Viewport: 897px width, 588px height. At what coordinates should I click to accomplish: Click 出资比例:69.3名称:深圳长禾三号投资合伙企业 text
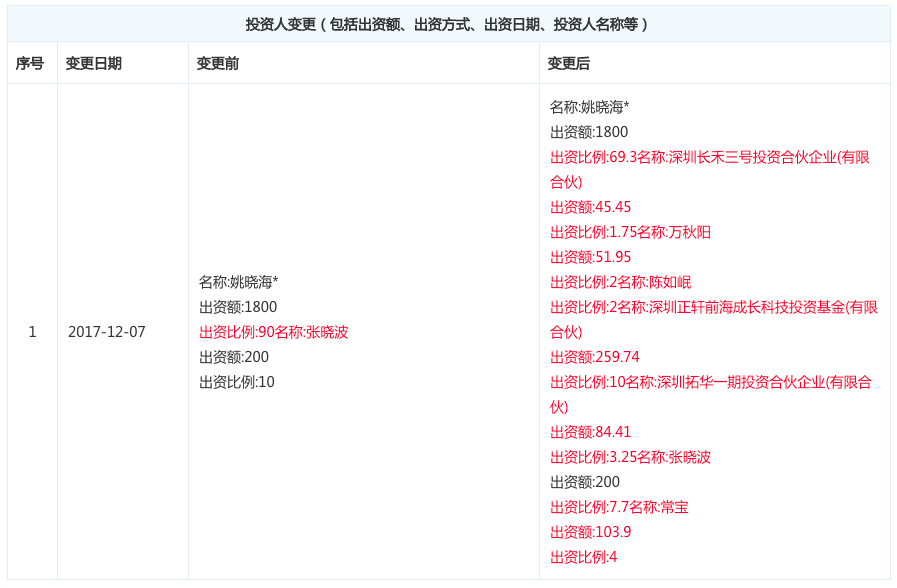(x=710, y=169)
